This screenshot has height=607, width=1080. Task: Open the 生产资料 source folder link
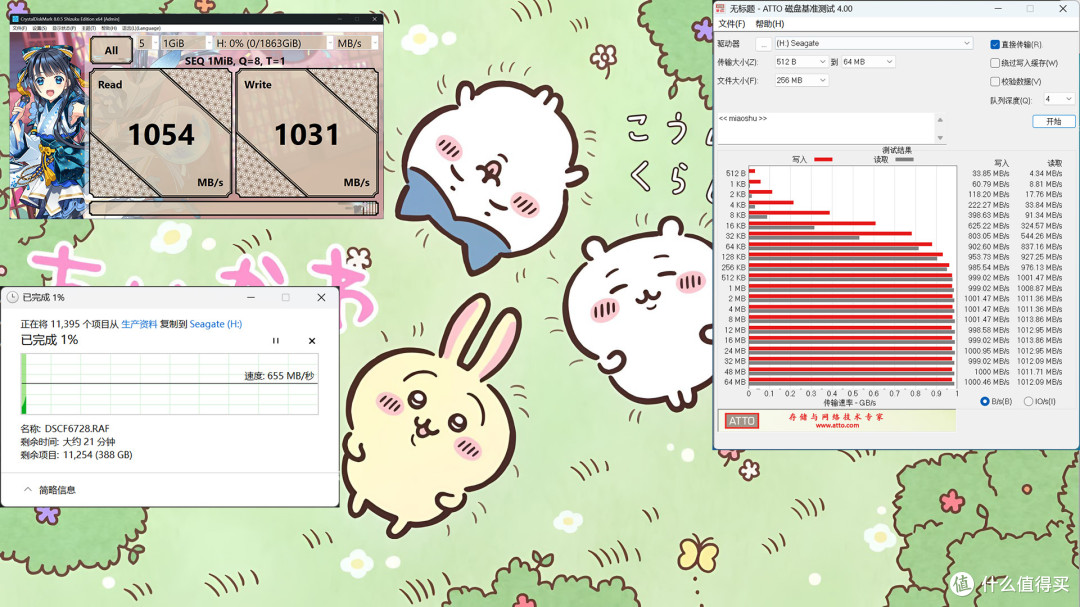pyautogui.click(x=139, y=324)
